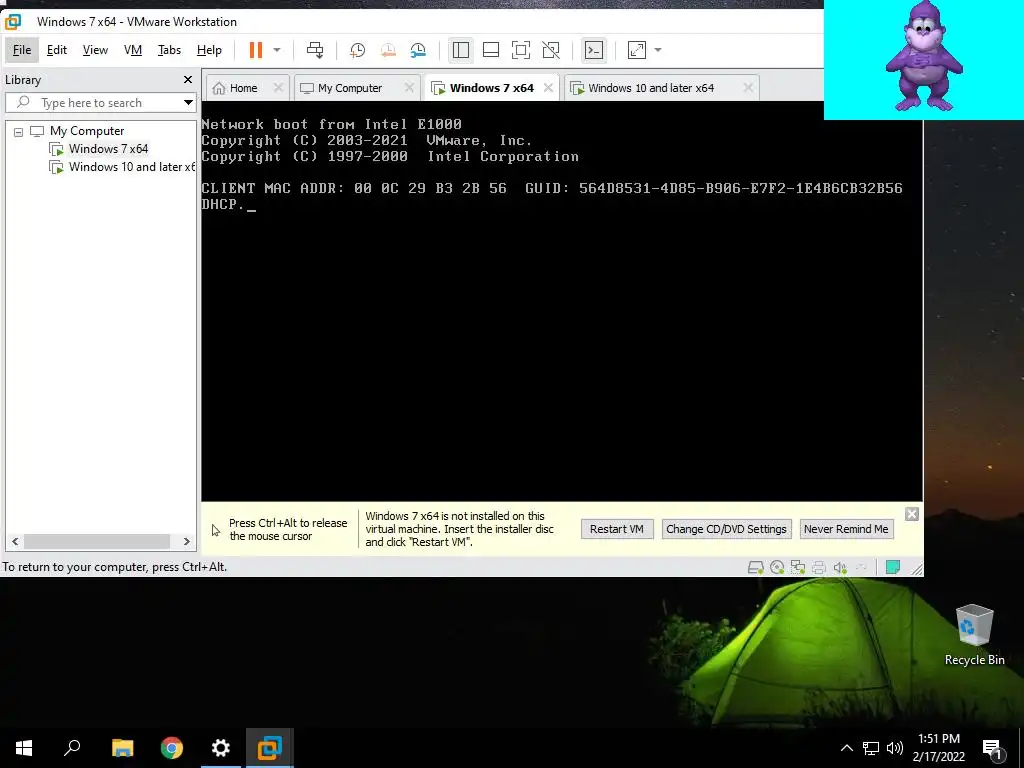Open the Library search dropdown arrow
The image size is (1024, 768).
pos(188,103)
